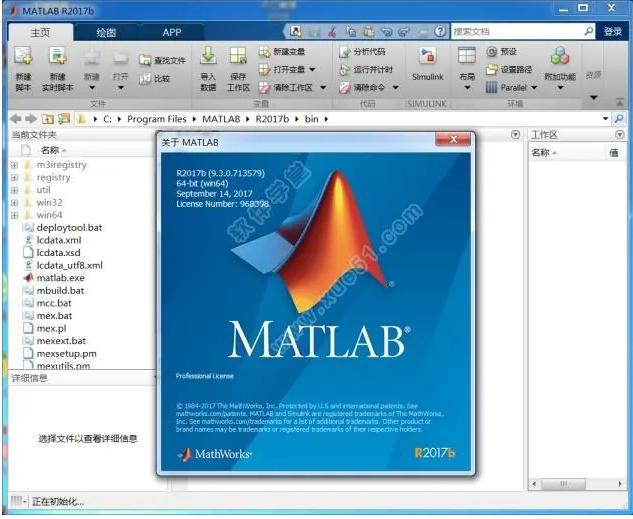The height and width of the screenshot is (519, 633).
Task: Close the About MATLAB dialog
Action: click(453, 140)
